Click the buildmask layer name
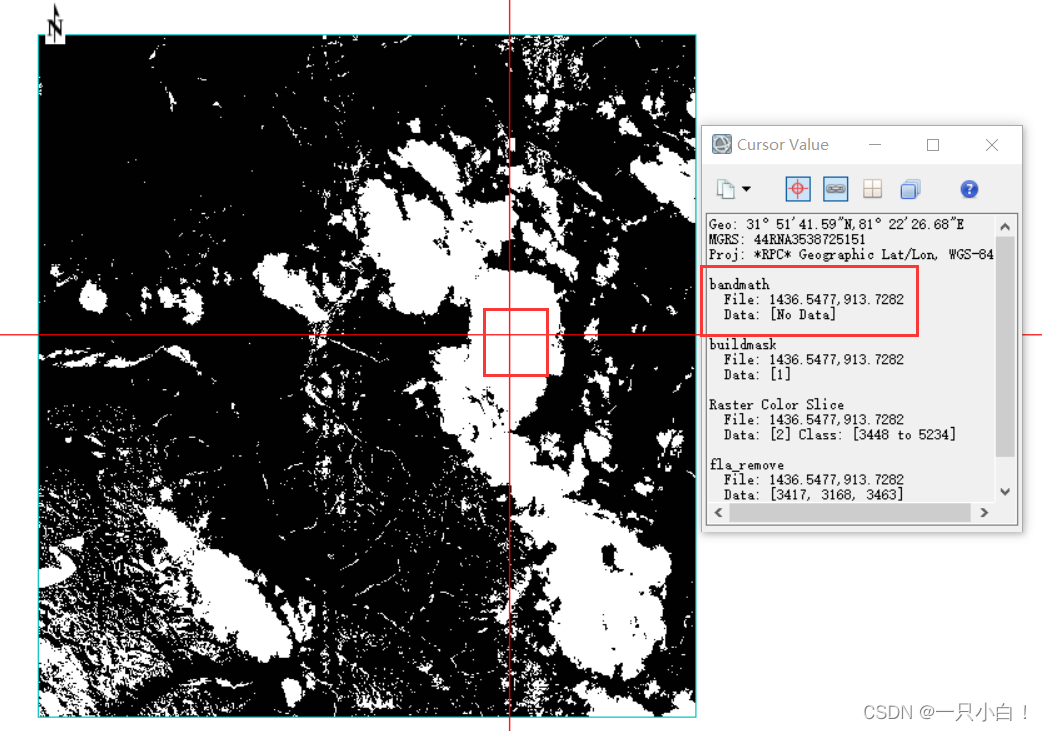The height and width of the screenshot is (731, 1042). point(742,344)
